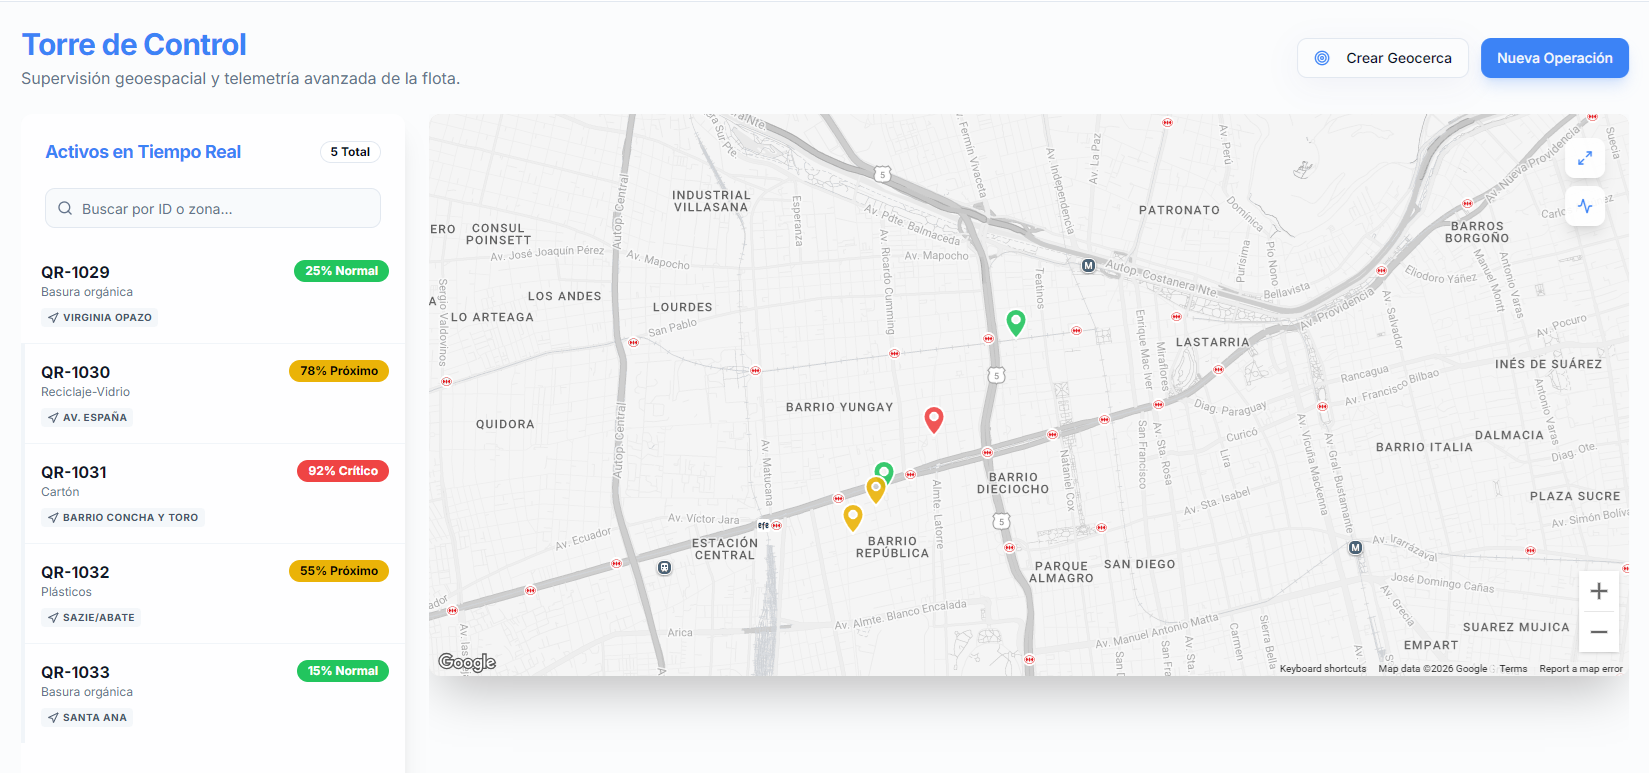Click the yellow marker above Barrio República
The image size is (1649, 773).
(x=853, y=517)
